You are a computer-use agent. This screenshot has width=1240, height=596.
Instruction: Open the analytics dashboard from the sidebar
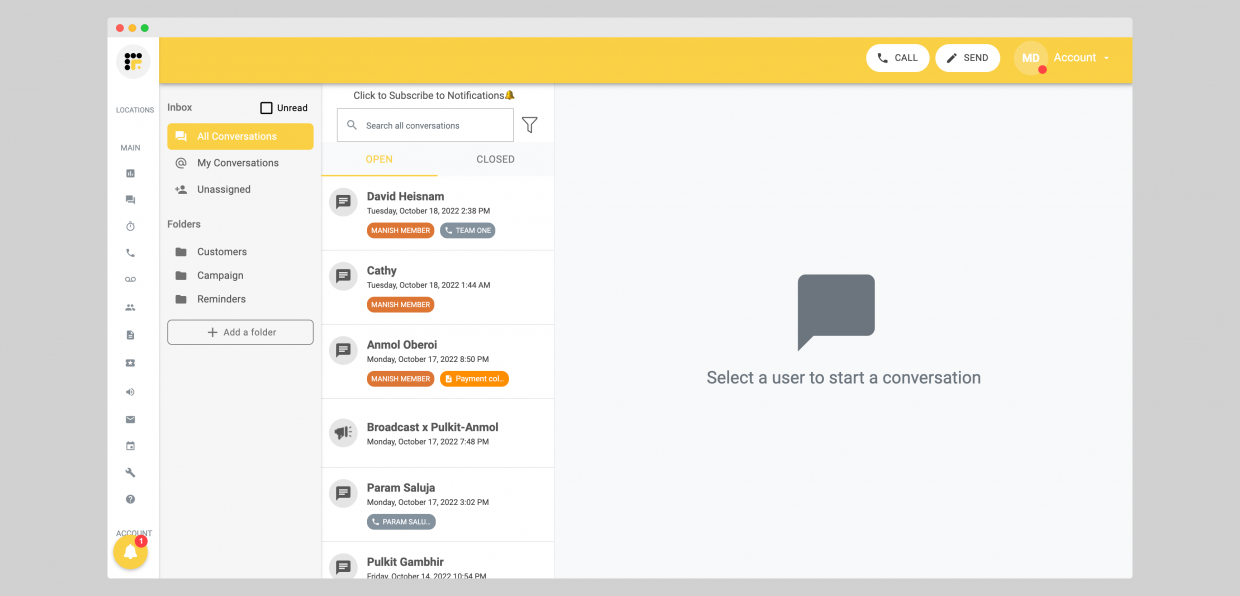[x=130, y=172]
